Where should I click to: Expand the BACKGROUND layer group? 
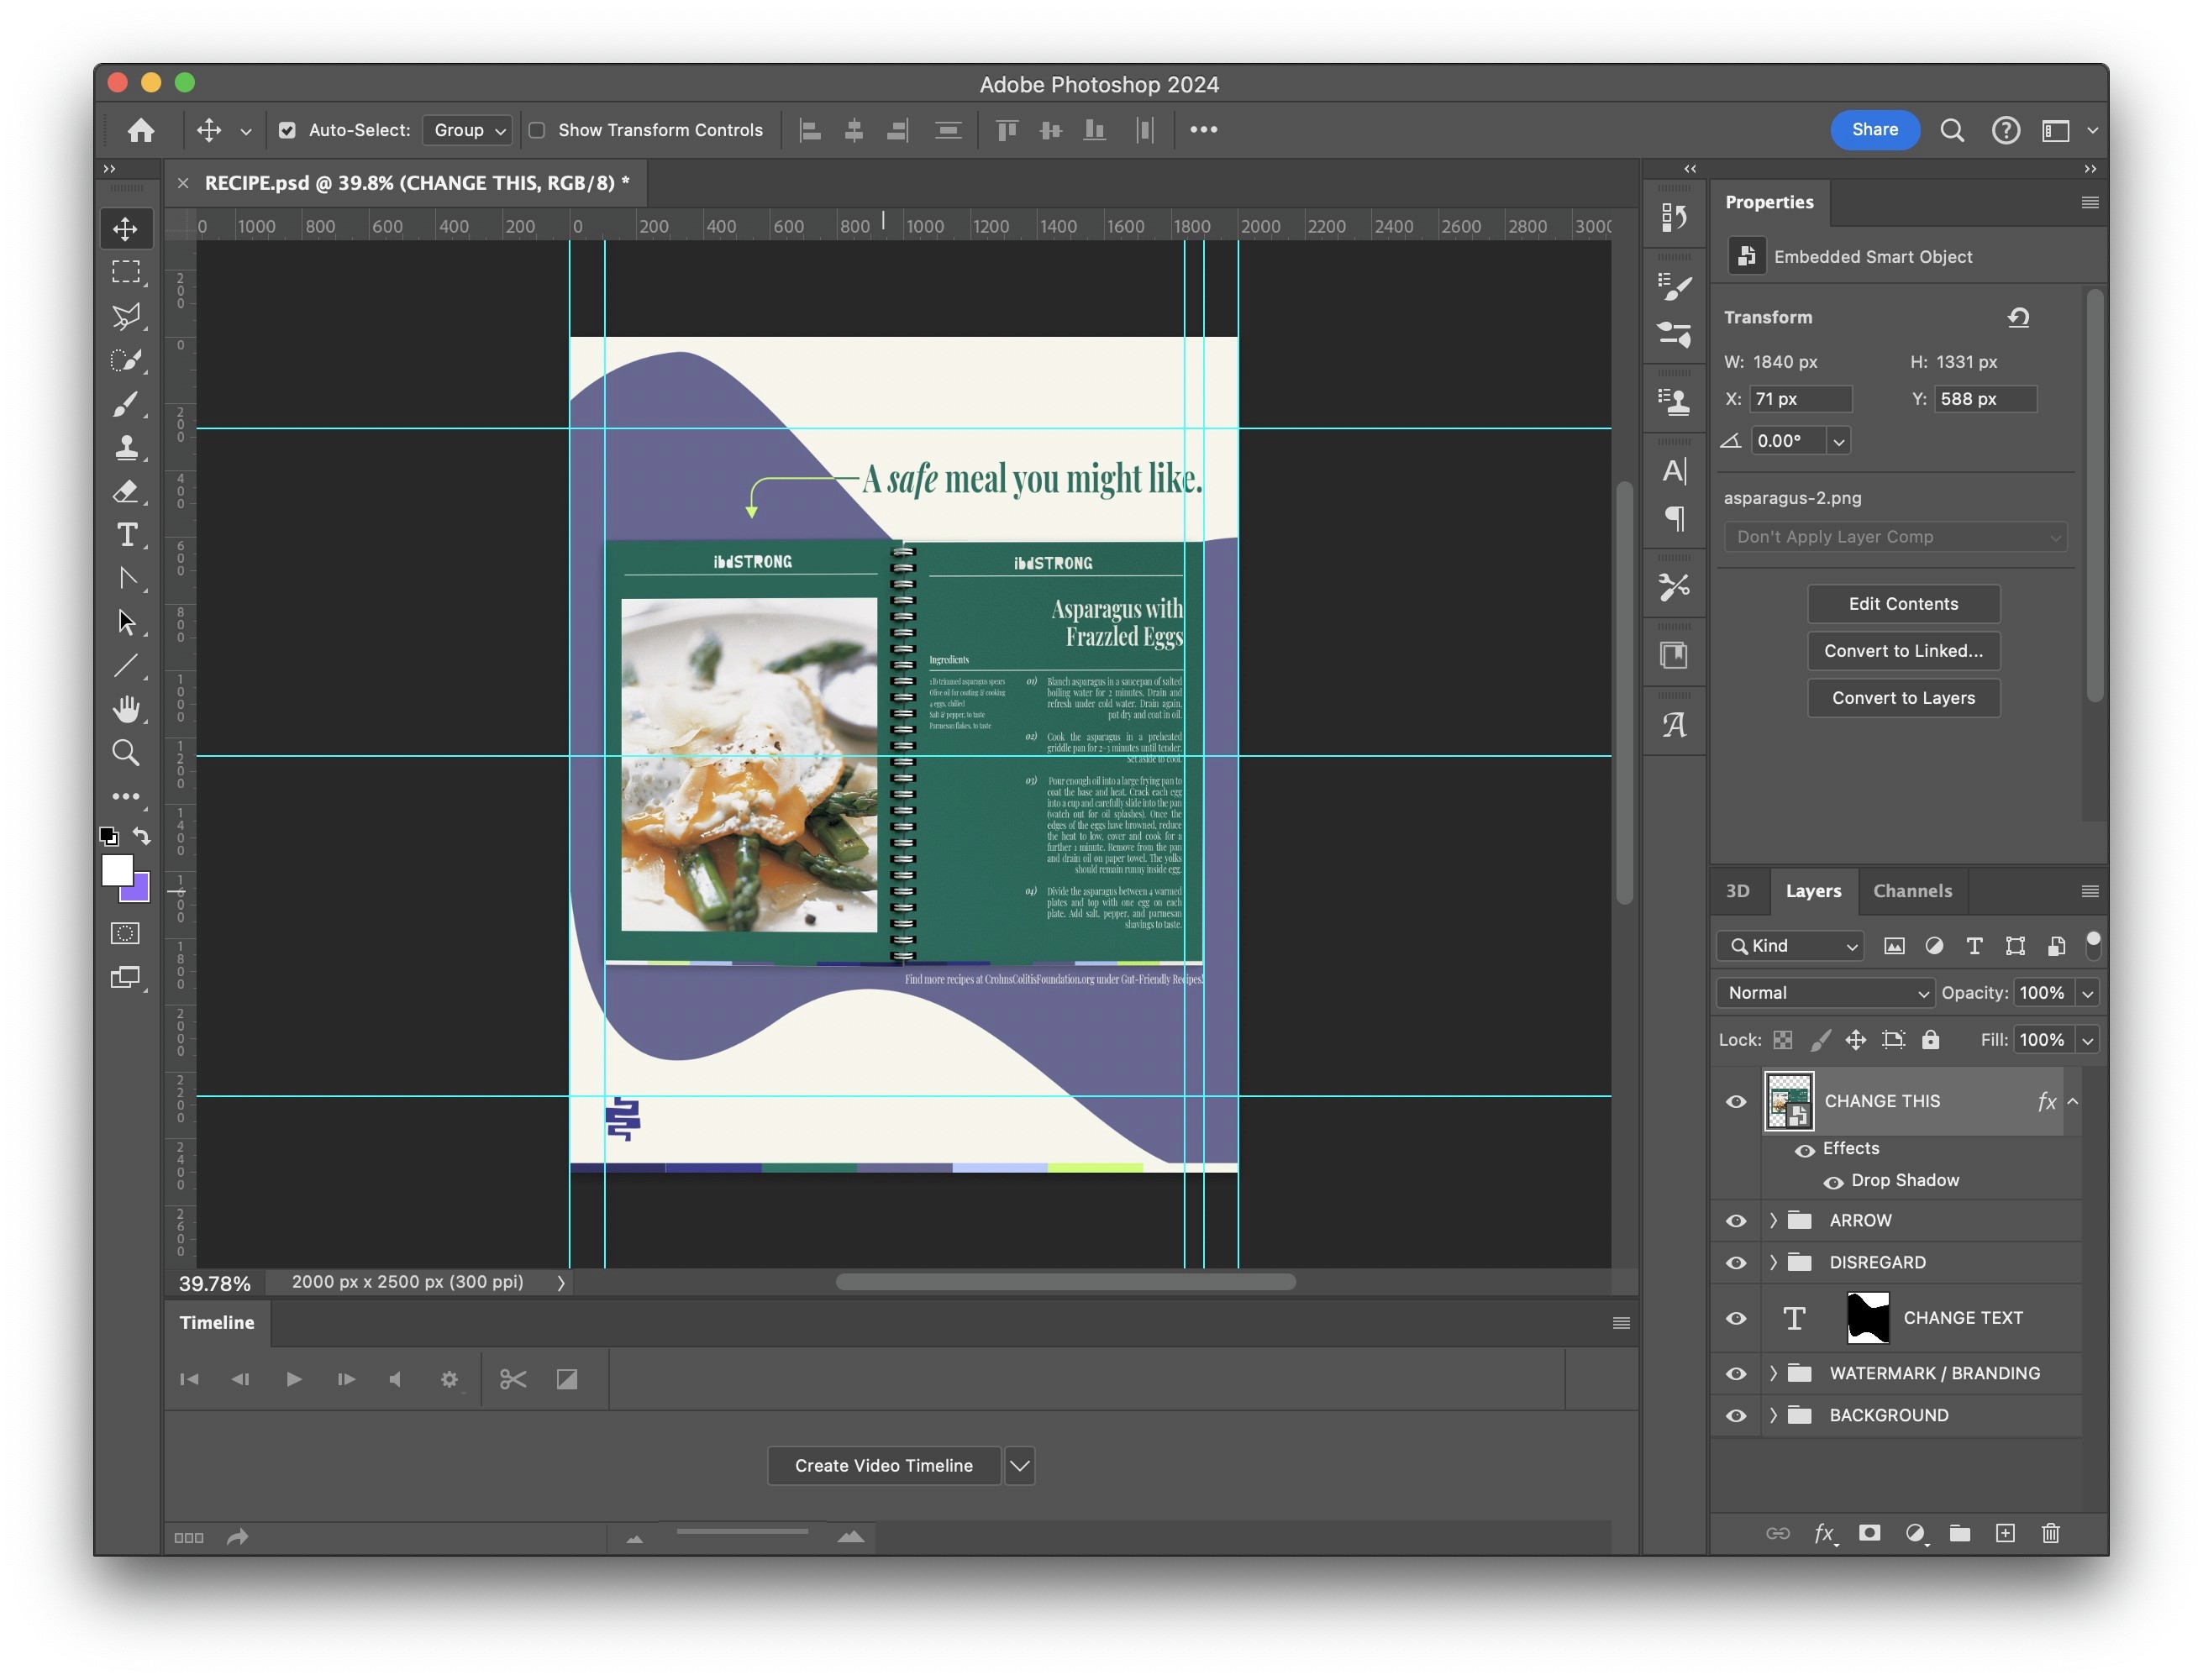tap(1773, 1416)
